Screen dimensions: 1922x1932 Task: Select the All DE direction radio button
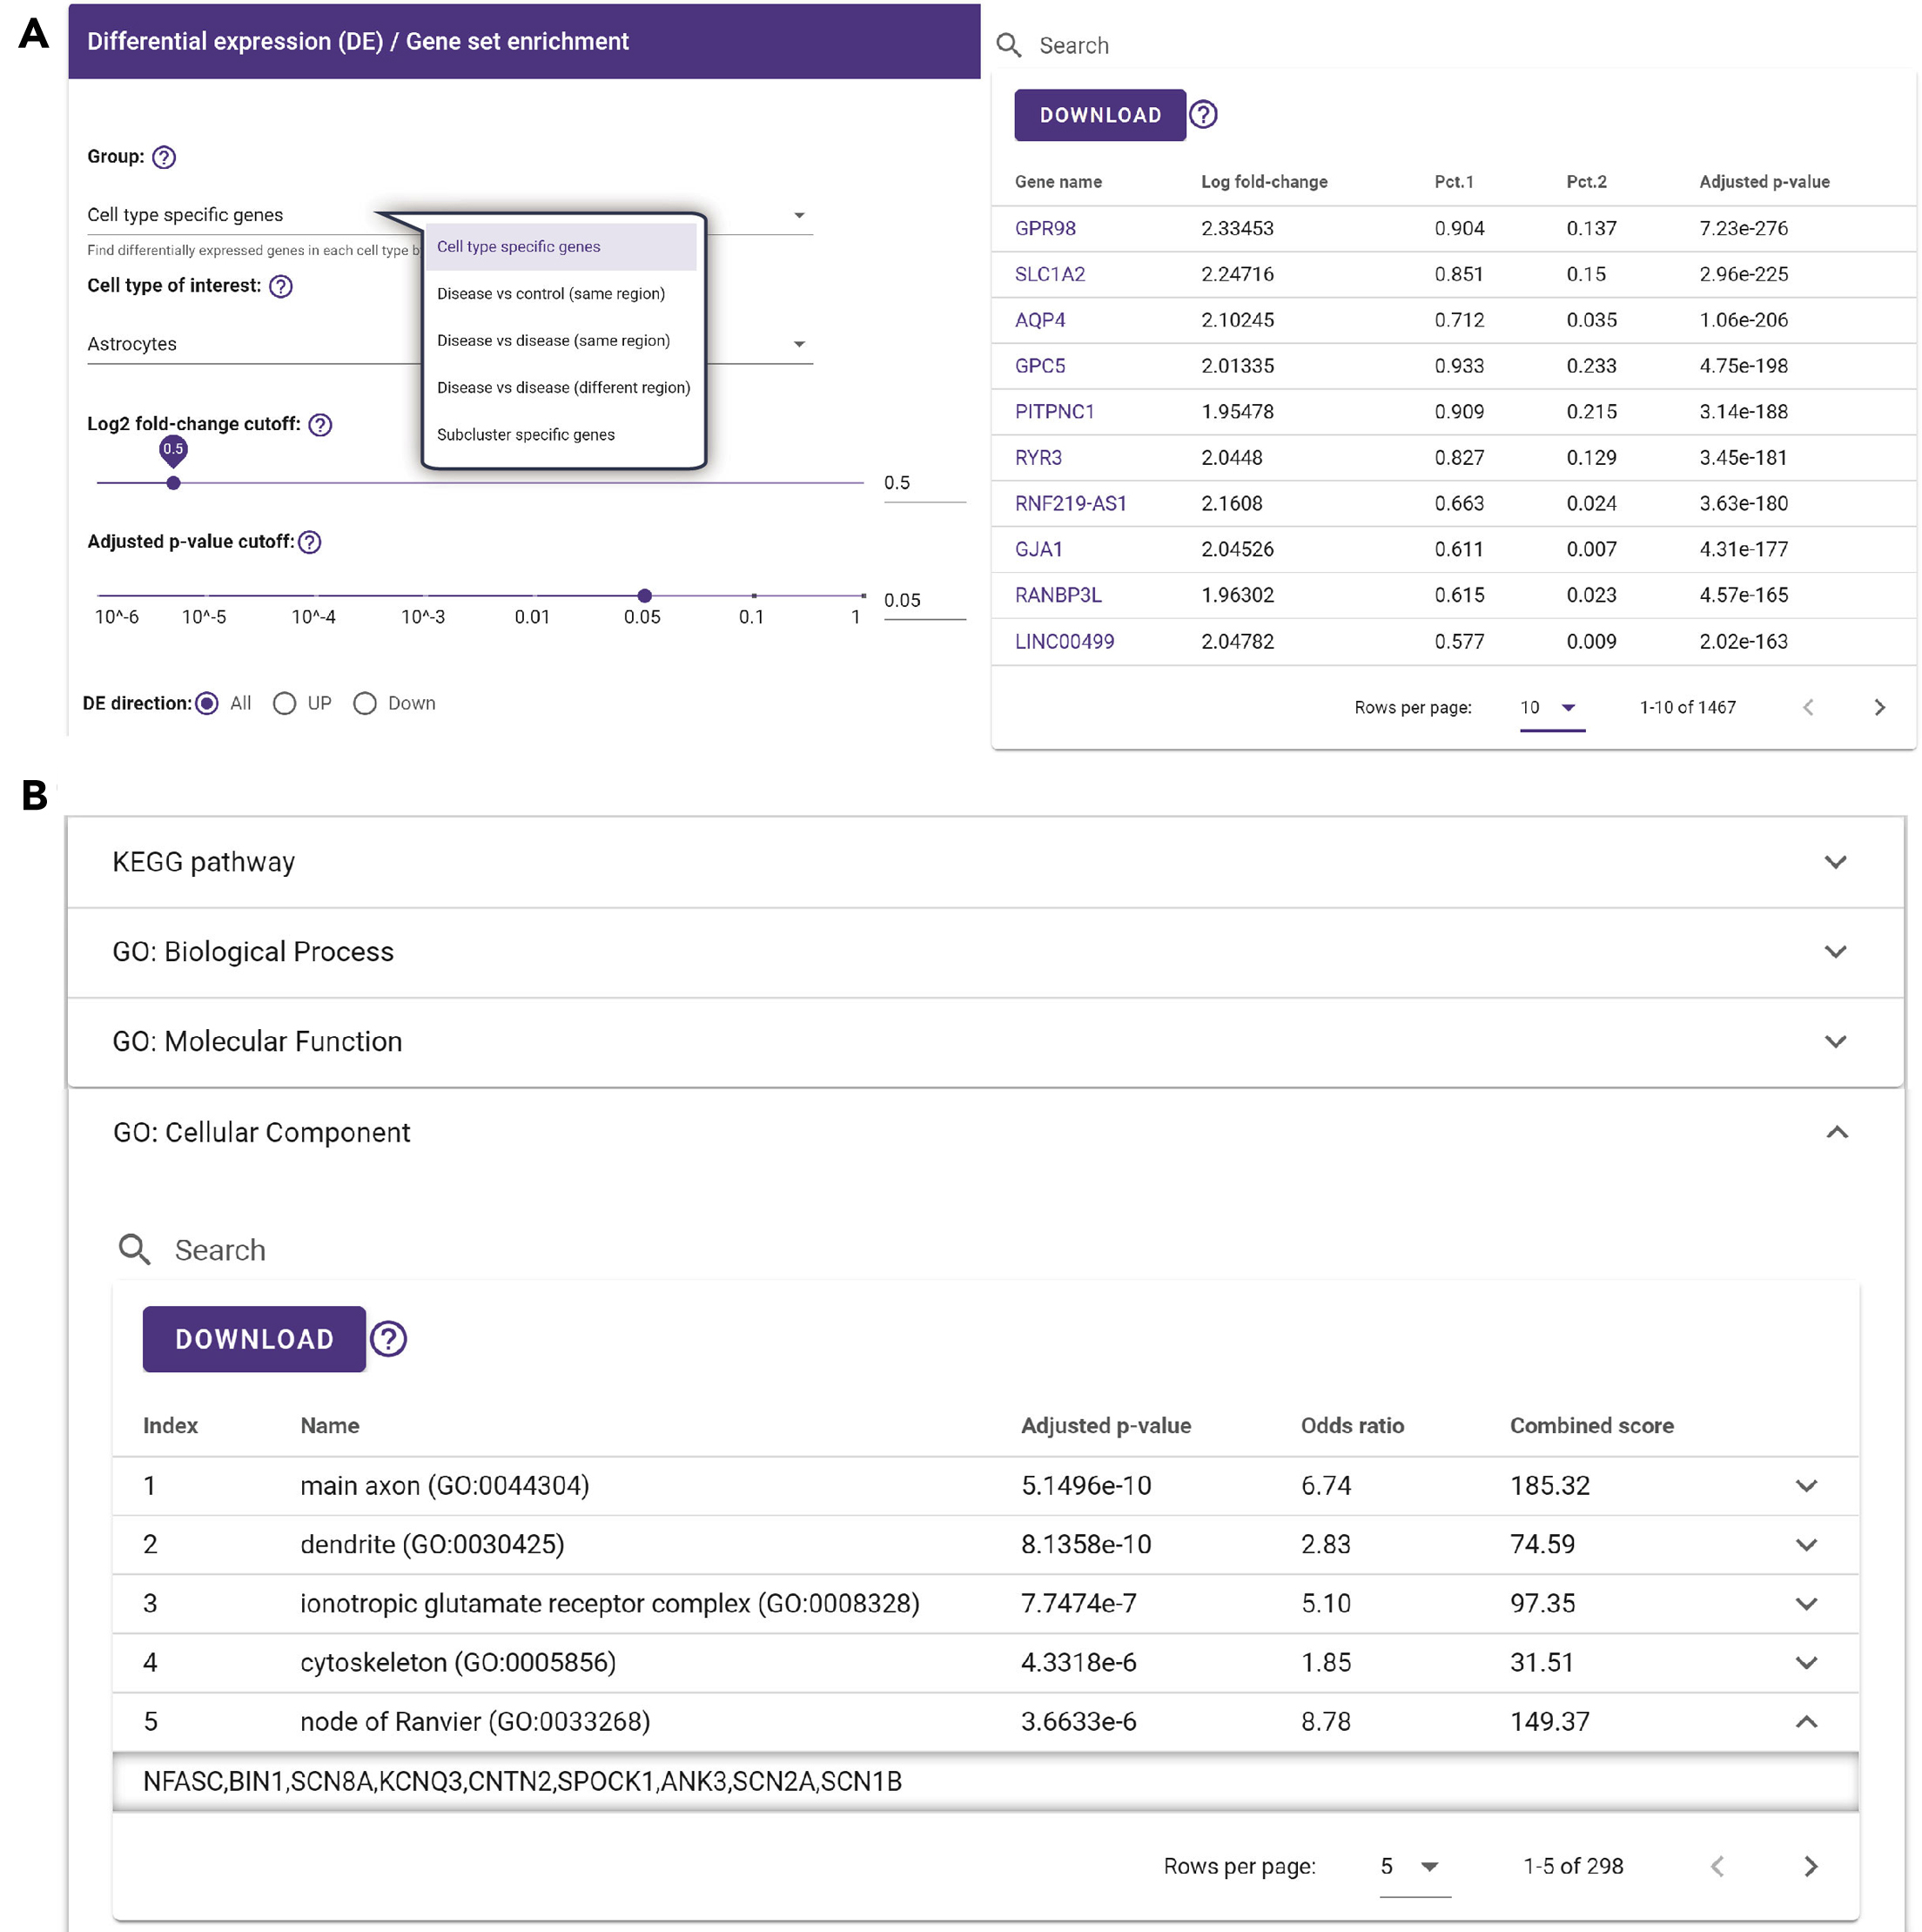(x=207, y=704)
